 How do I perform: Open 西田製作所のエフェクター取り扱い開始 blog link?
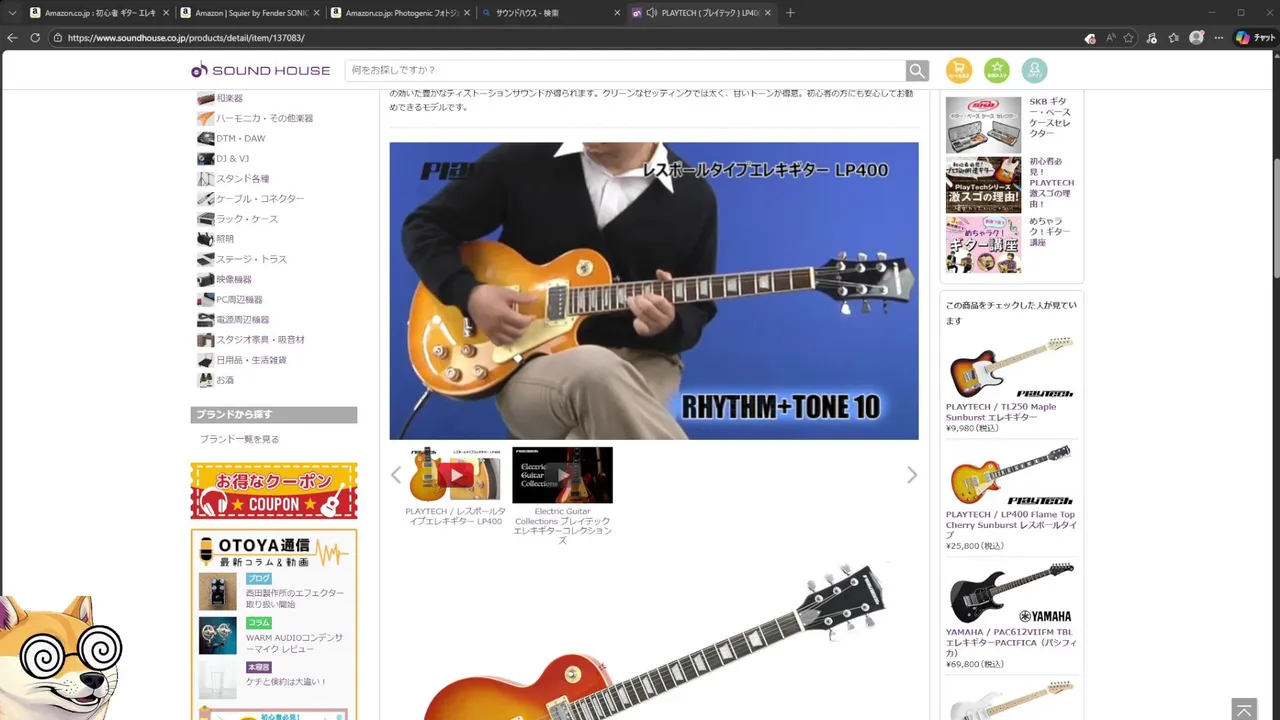pos(295,599)
